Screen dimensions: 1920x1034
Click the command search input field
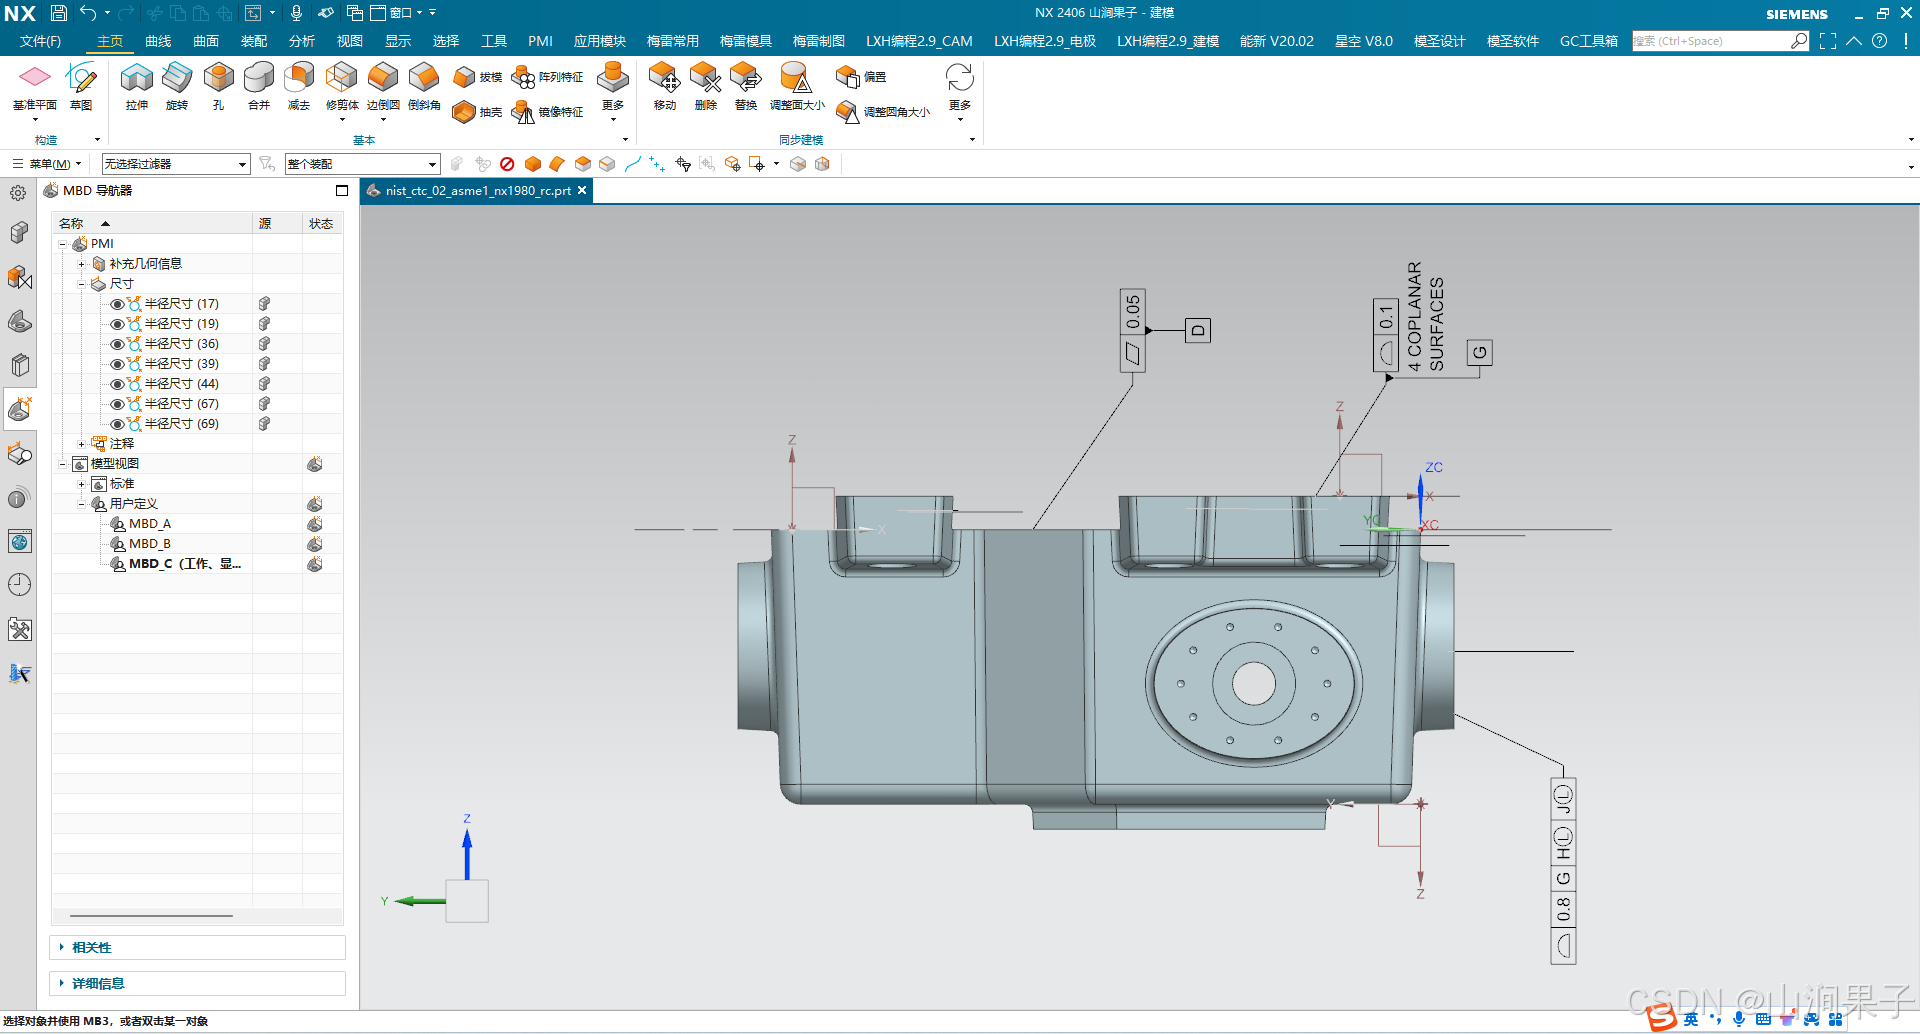(x=1712, y=41)
